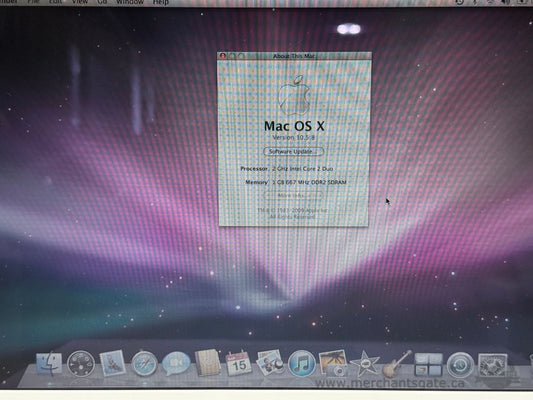Screen dimensions: 533x400
Task: Click the 667 MHz DDR2 SDRAM text
Action: (x=316, y=182)
